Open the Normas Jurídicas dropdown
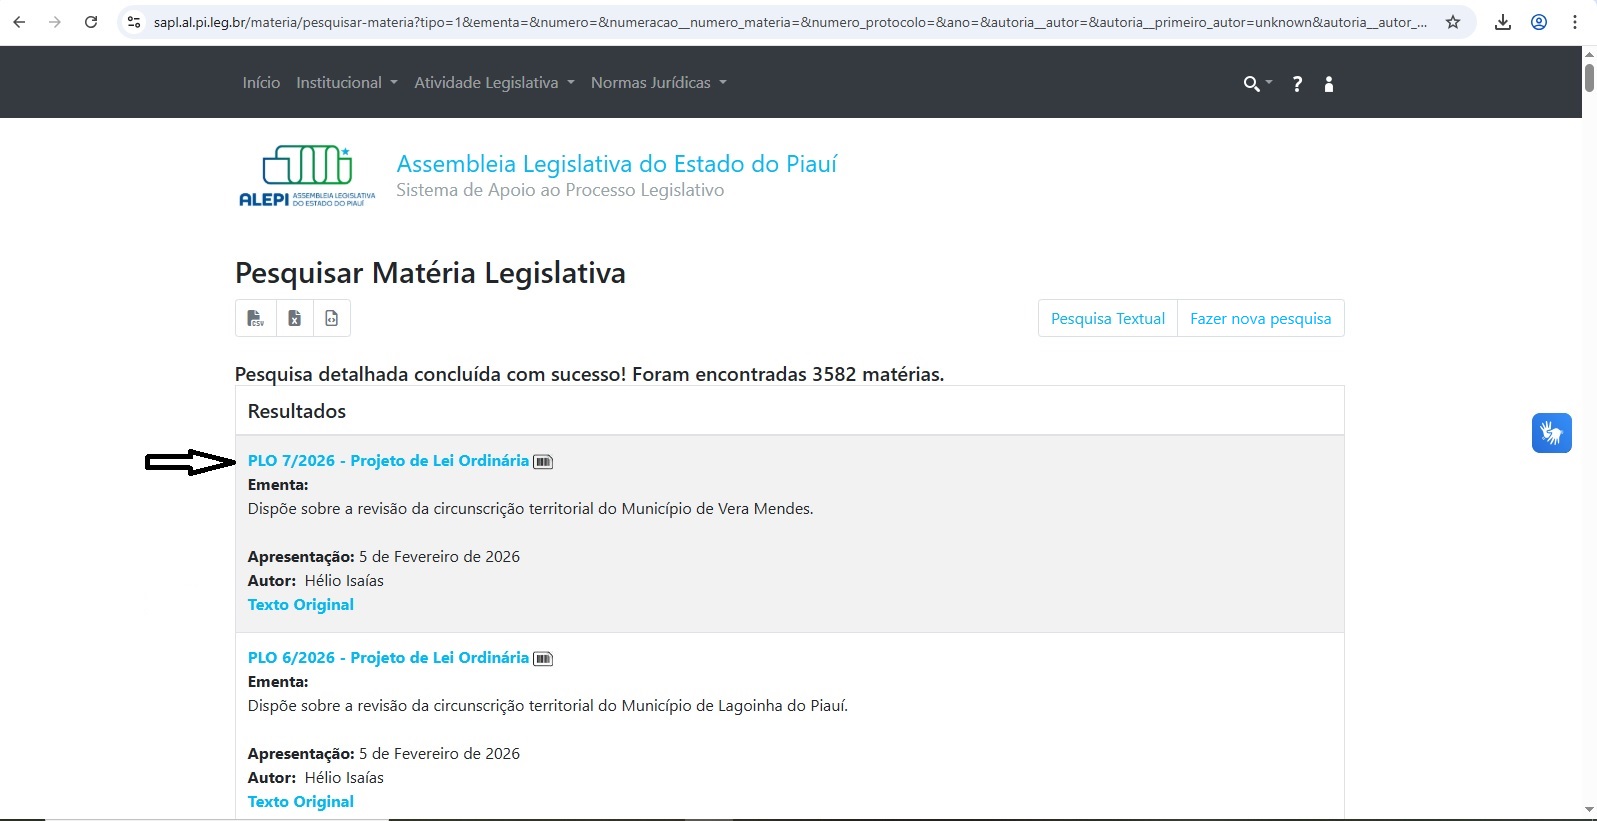This screenshot has width=1597, height=821. click(x=658, y=83)
